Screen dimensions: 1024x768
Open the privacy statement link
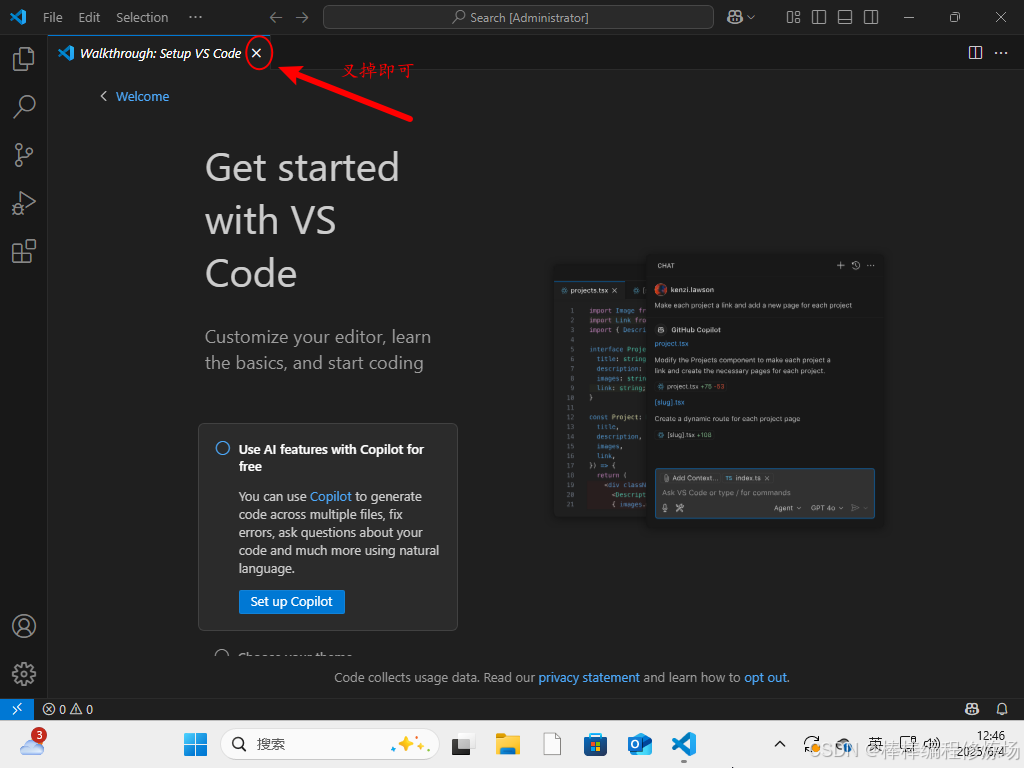pos(588,677)
